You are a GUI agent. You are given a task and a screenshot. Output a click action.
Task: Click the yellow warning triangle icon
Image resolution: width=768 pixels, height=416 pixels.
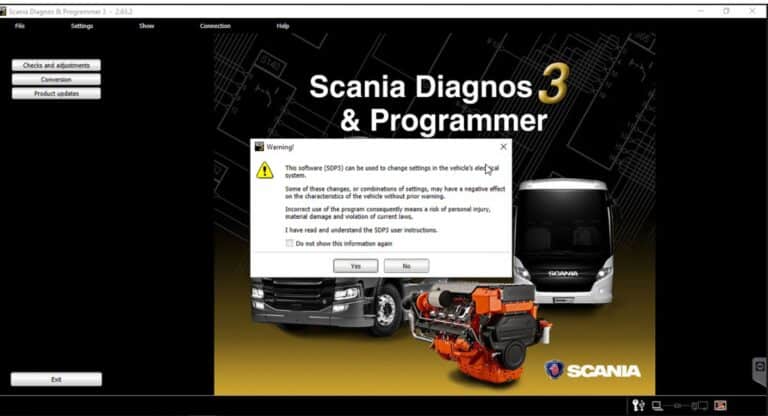264,171
